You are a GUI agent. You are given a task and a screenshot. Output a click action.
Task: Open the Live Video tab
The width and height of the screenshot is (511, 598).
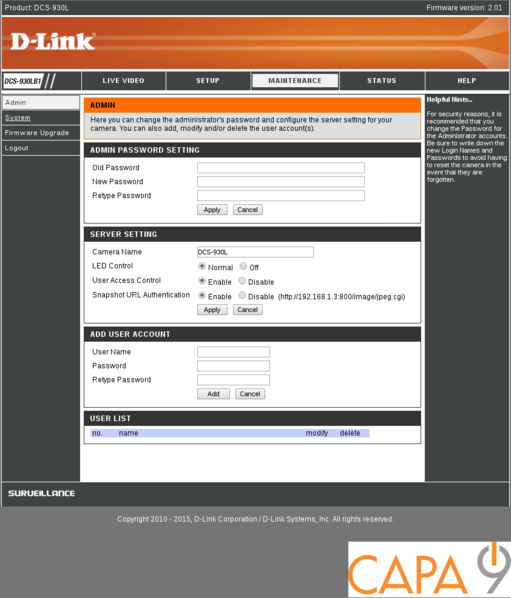point(123,81)
